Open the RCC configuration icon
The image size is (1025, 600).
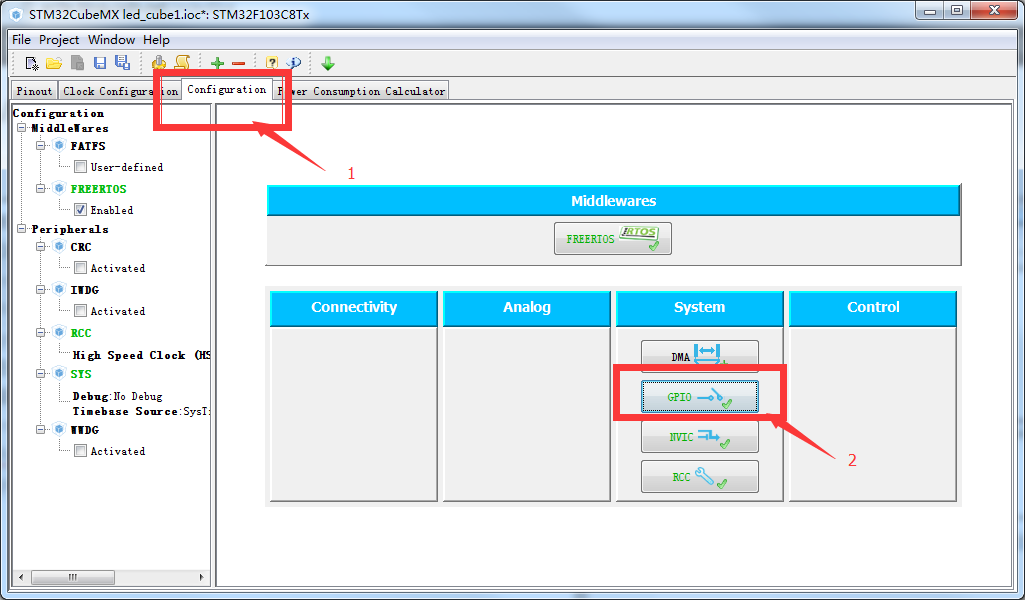[x=699, y=476]
